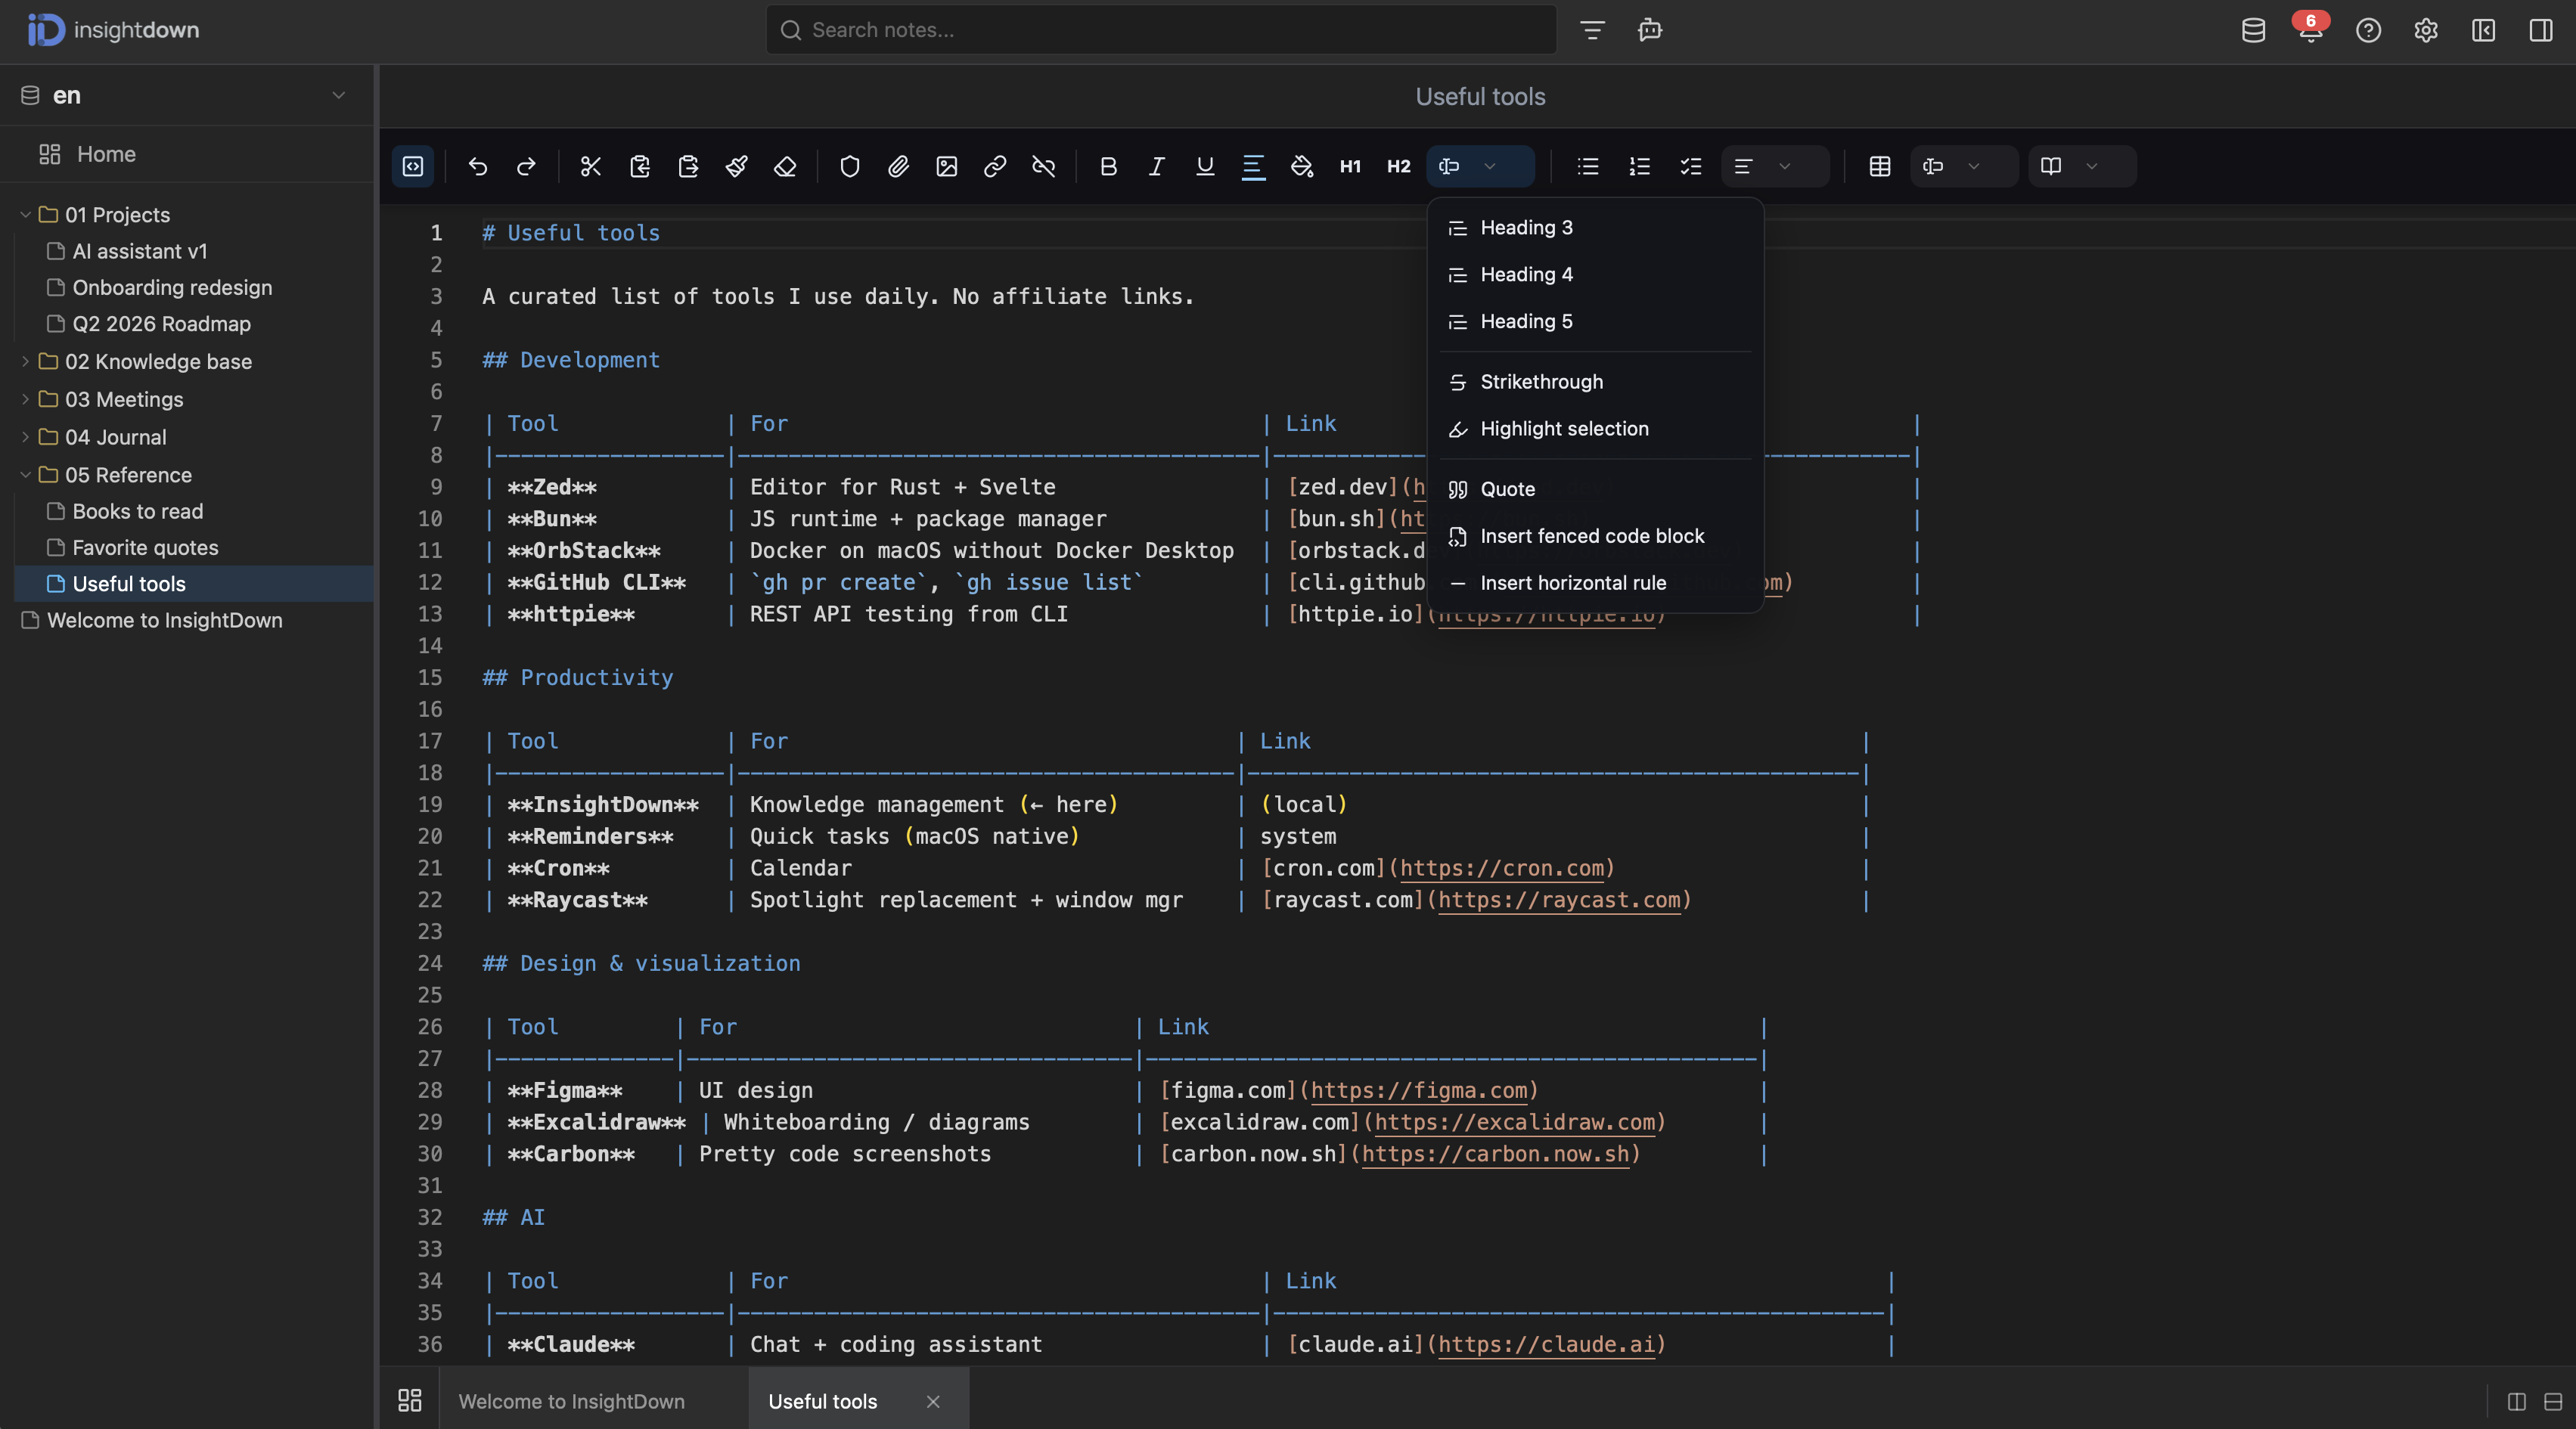Image resolution: width=2576 pixels, height=1429 pixels.
Task: Choose Insert fenced code block
Action: click(1595, 536)
